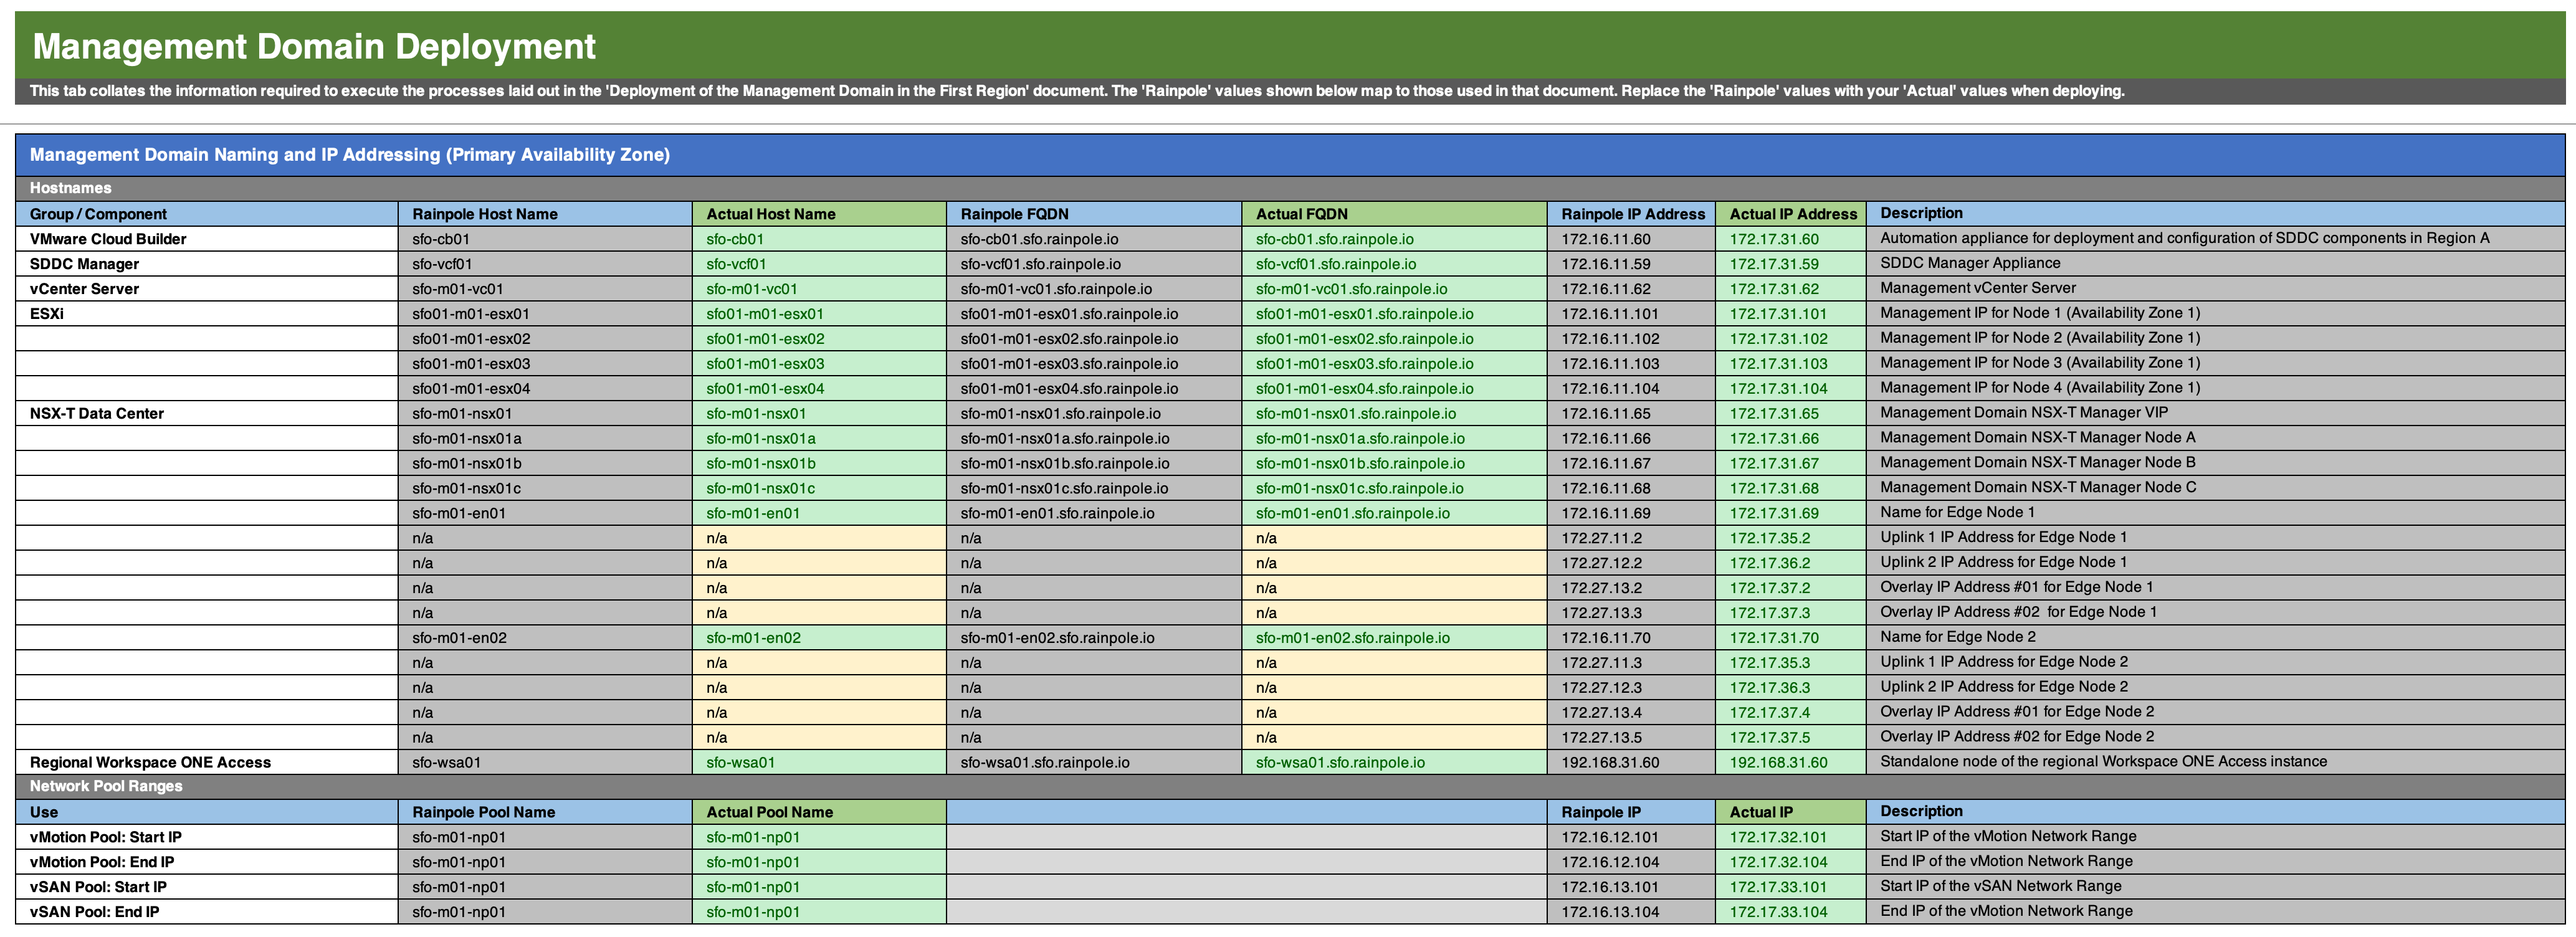The width and height of the screenshot is (2576, 937).
Task: Click the 'Actual IP Address' column header
Action: [x=1789, y=213]
